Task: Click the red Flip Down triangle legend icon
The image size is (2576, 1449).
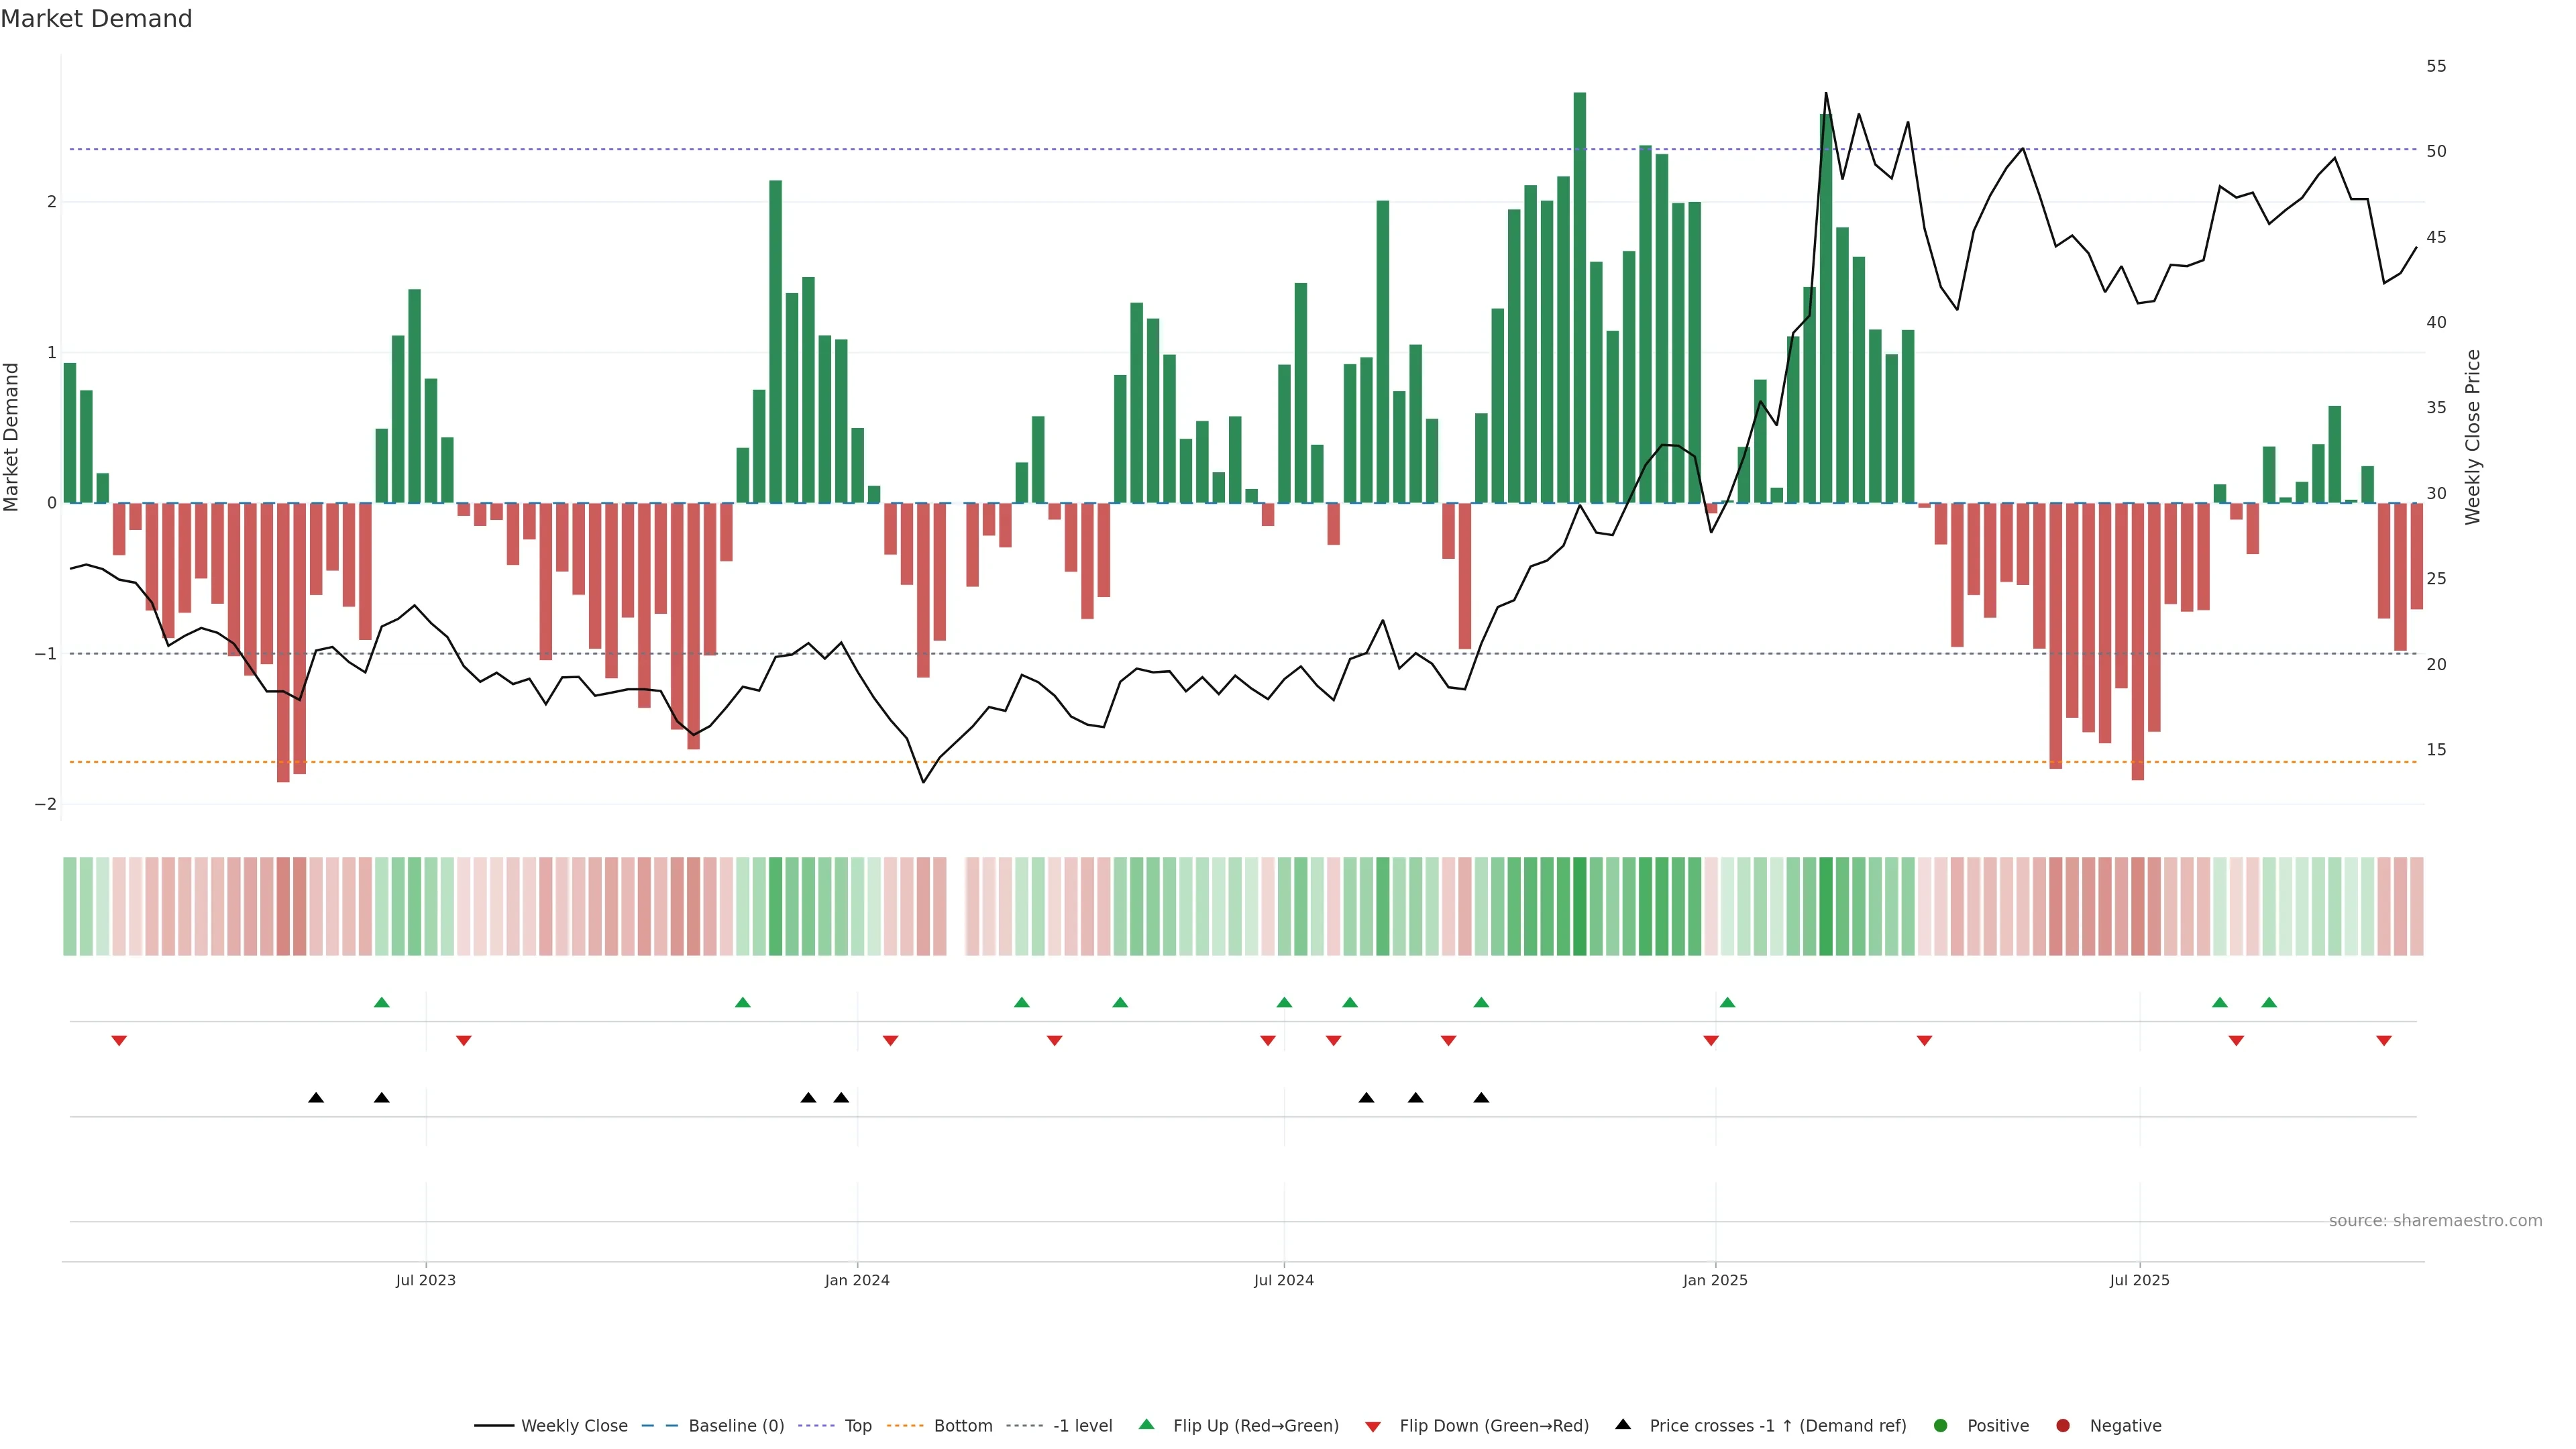Action: coord(1373,1426)
